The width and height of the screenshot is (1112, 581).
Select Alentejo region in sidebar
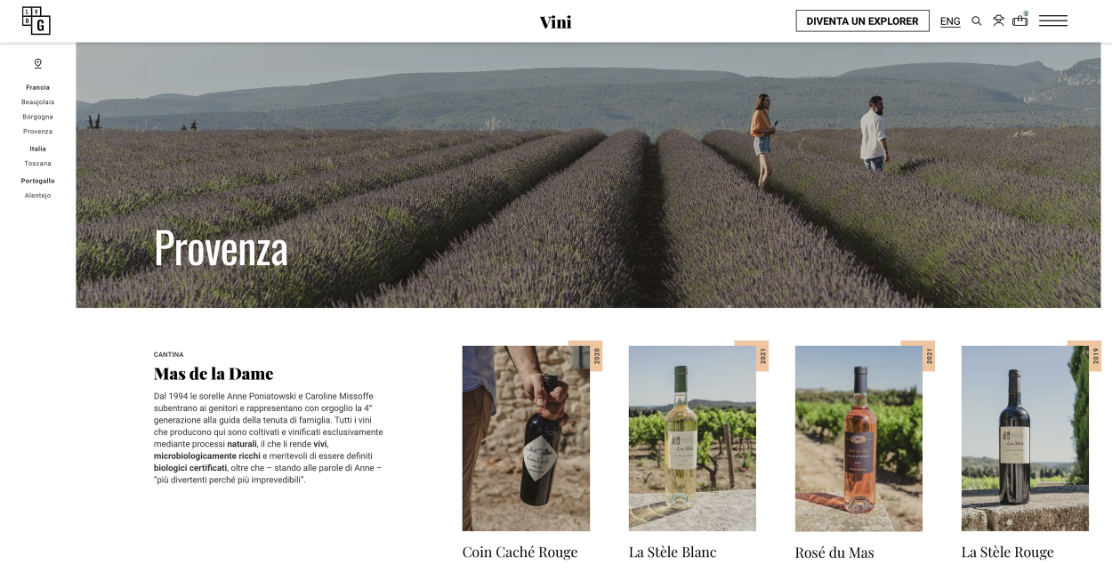(x=38, y=195)
